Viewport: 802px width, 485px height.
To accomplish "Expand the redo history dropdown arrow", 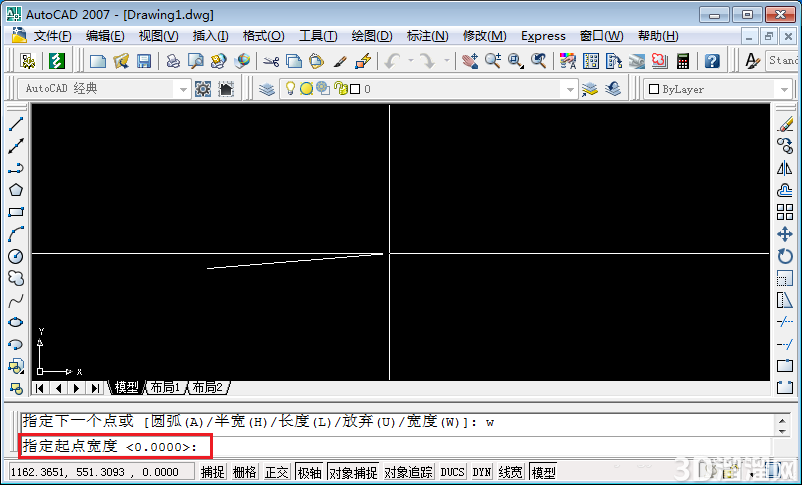I will coord(447,61).
